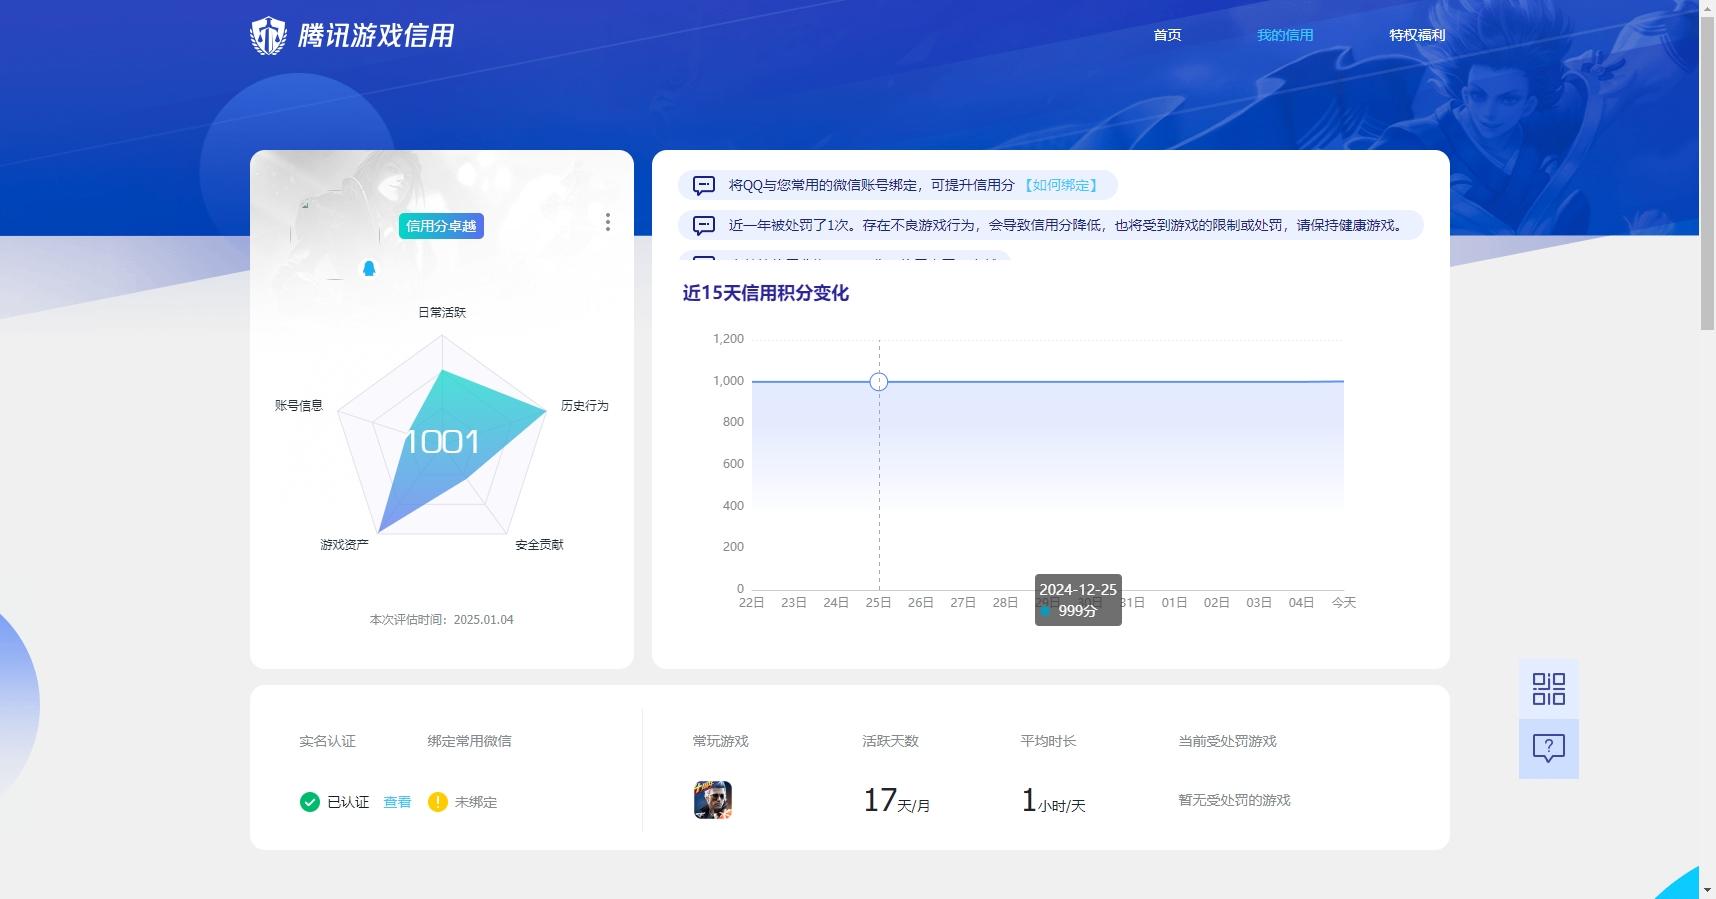This screenshot has width=1716, height=899.
Task: Click the yellow unbound warning icon
Action: (437, 802)
